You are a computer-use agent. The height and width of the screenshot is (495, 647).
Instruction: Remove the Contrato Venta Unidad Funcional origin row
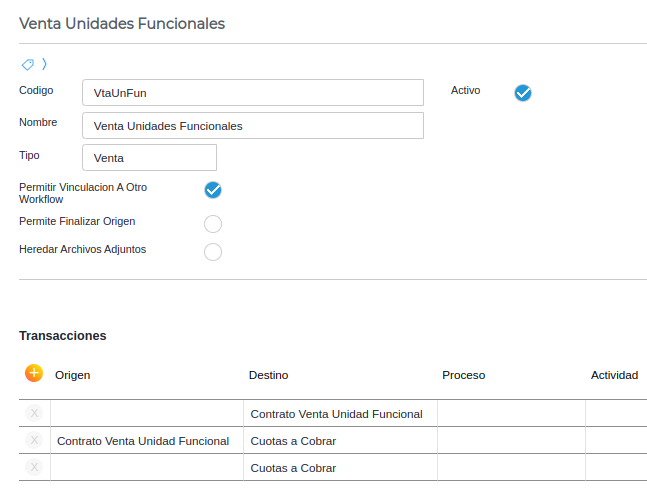click(34, 440)
